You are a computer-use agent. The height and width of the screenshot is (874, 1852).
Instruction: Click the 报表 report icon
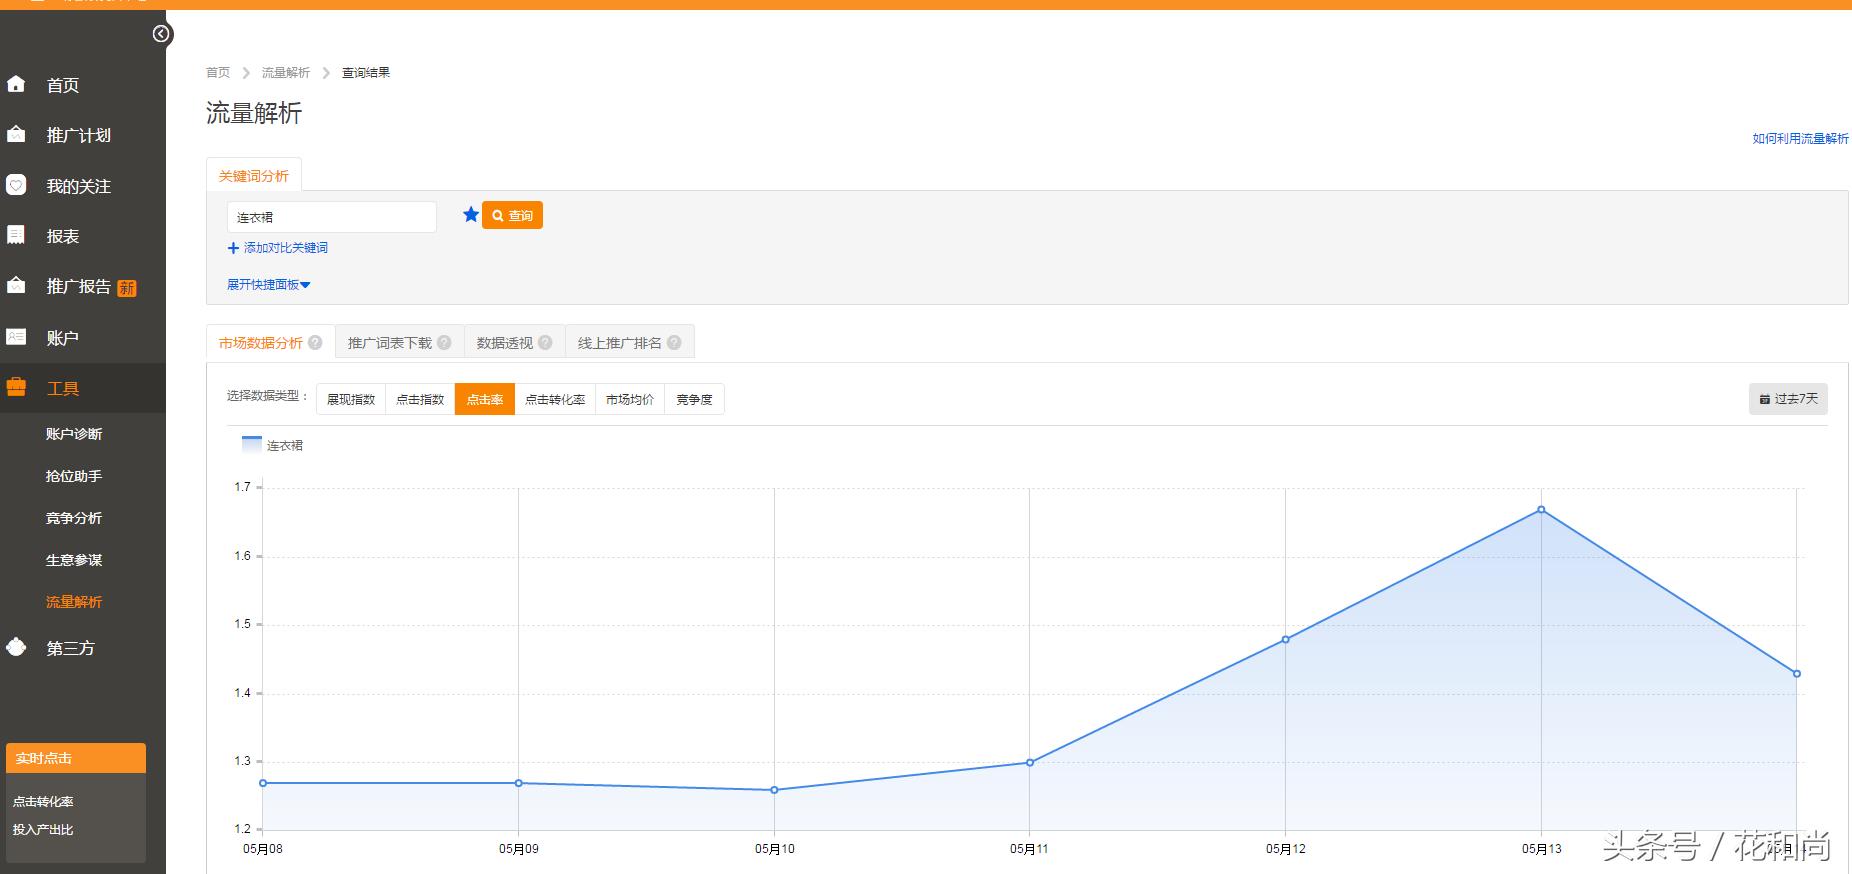16,235
